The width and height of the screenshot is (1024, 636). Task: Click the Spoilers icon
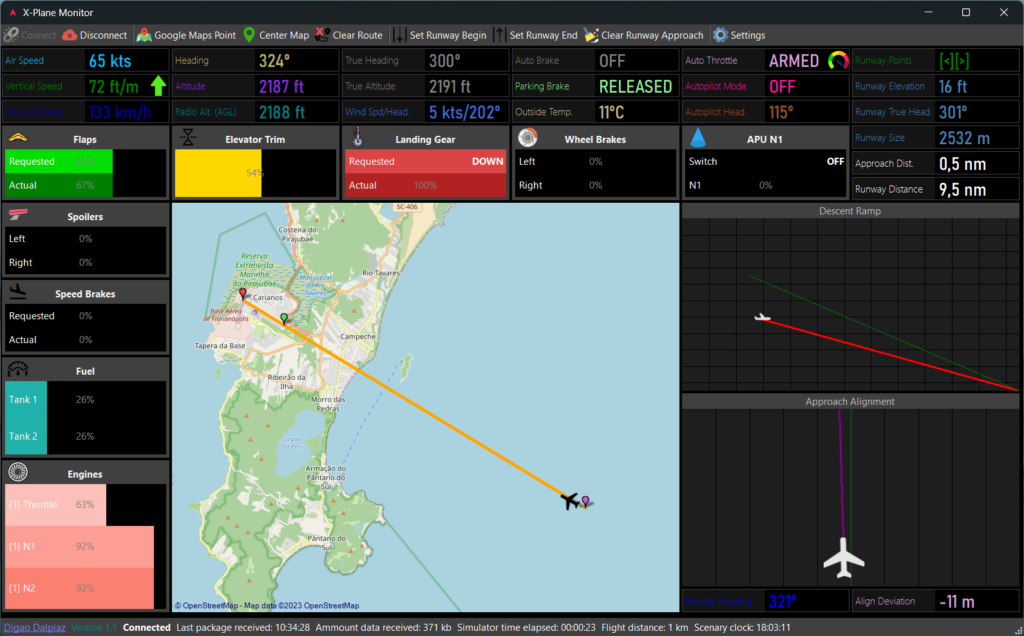[x=18, y=215]
